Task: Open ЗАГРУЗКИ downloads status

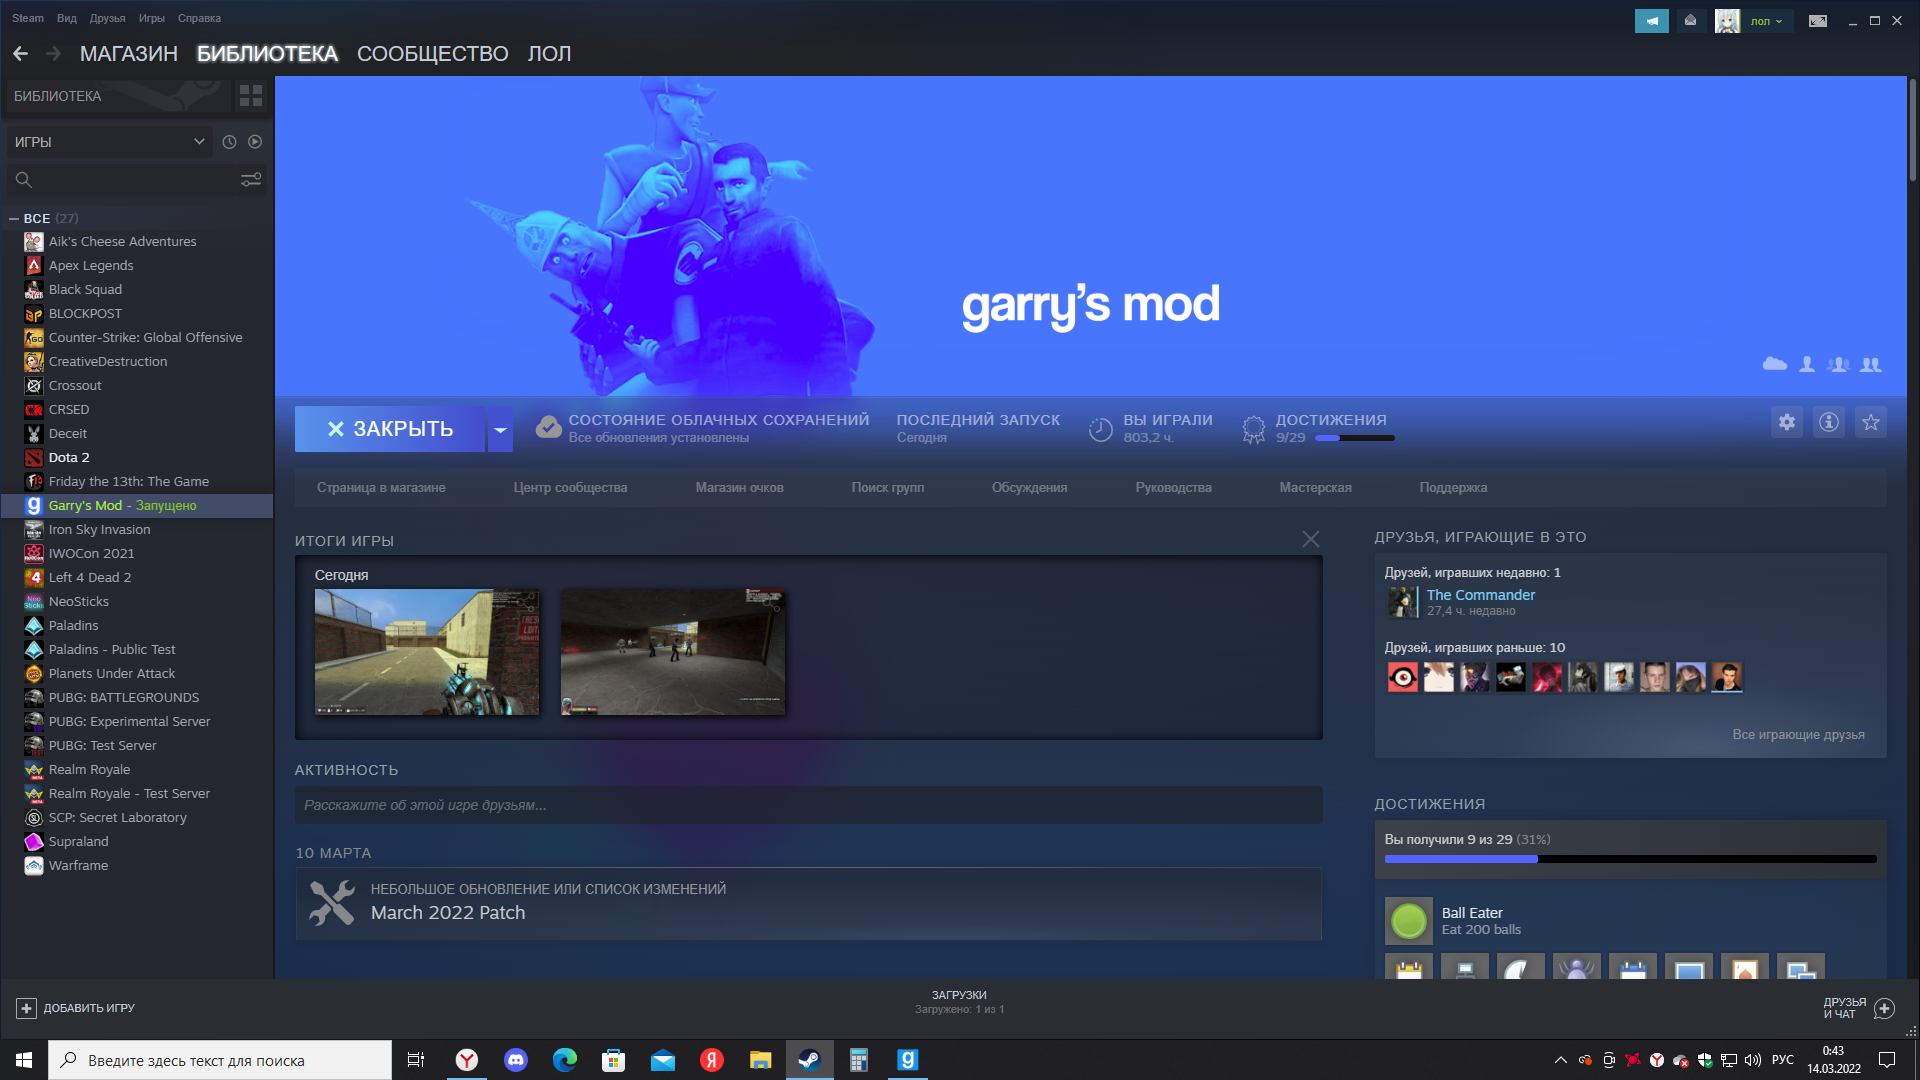Action: coord(959,1002)
